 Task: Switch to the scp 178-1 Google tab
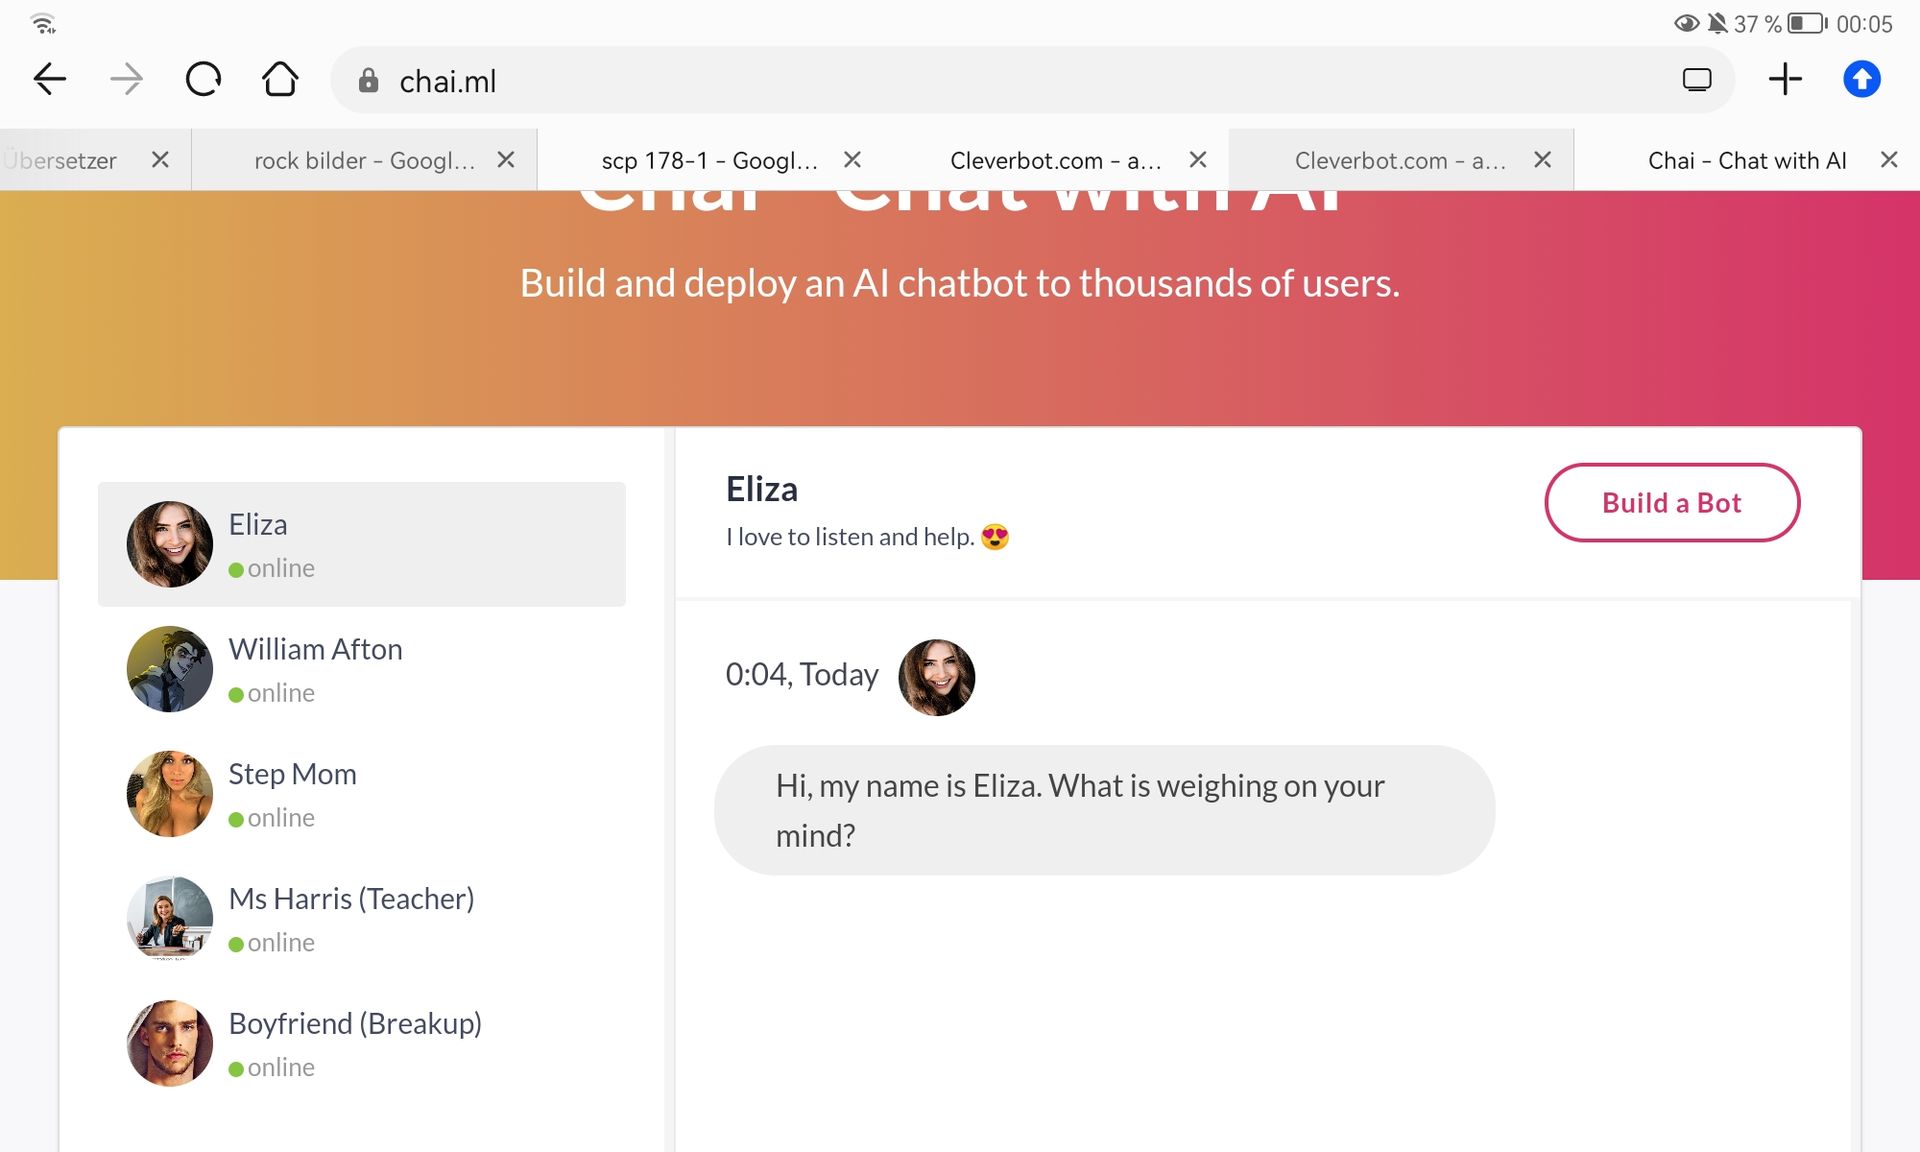[x=709, y=160]
